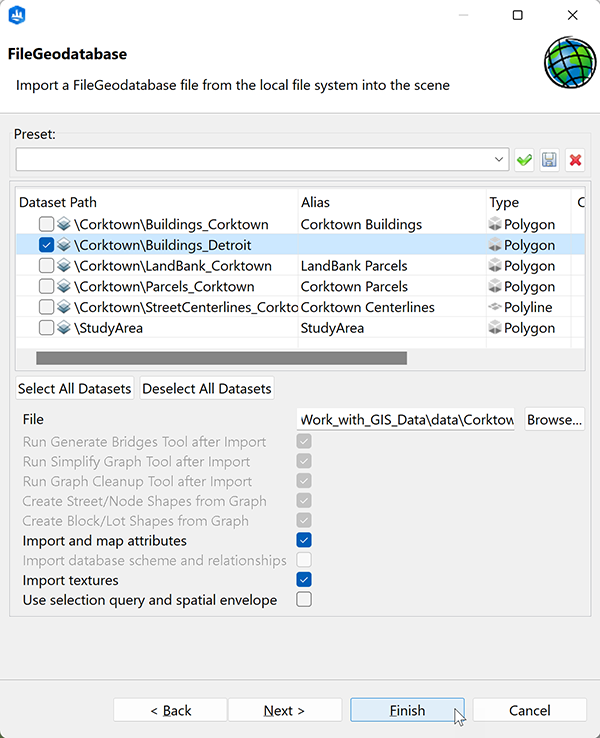
Task: Click the polyline type icon for StreetCenterlines
Action: tap(494, 307)
